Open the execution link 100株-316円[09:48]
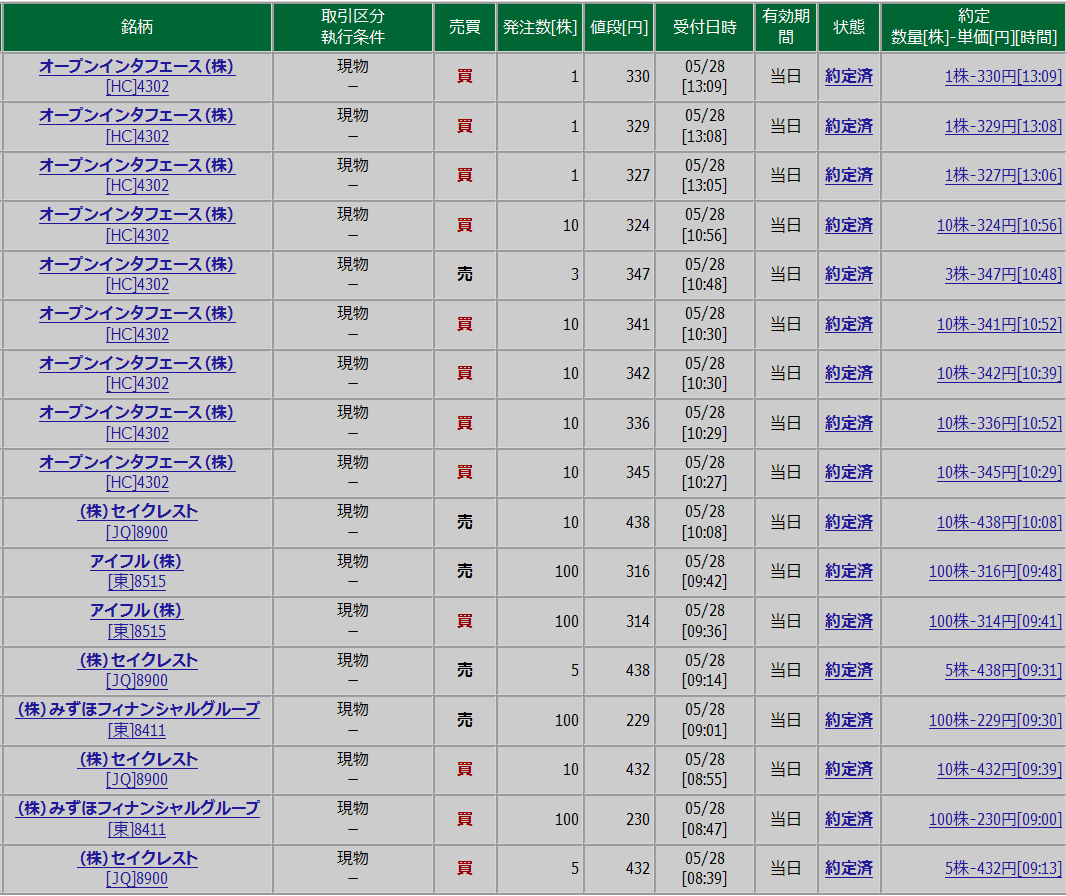This screenshot has height=896, width=1066. [995, 571]
